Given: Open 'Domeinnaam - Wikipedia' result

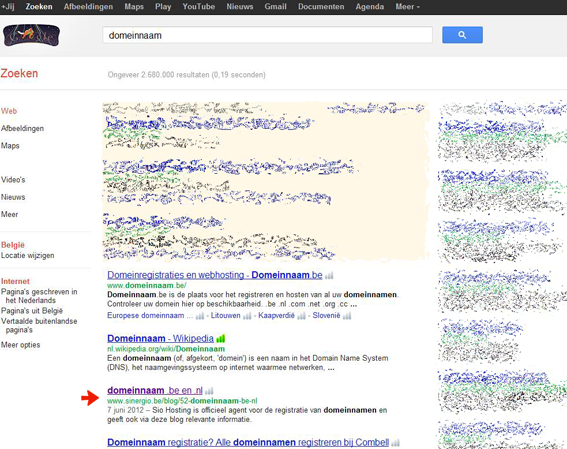Looking at the screenshot, I should [x=160, y=338].
